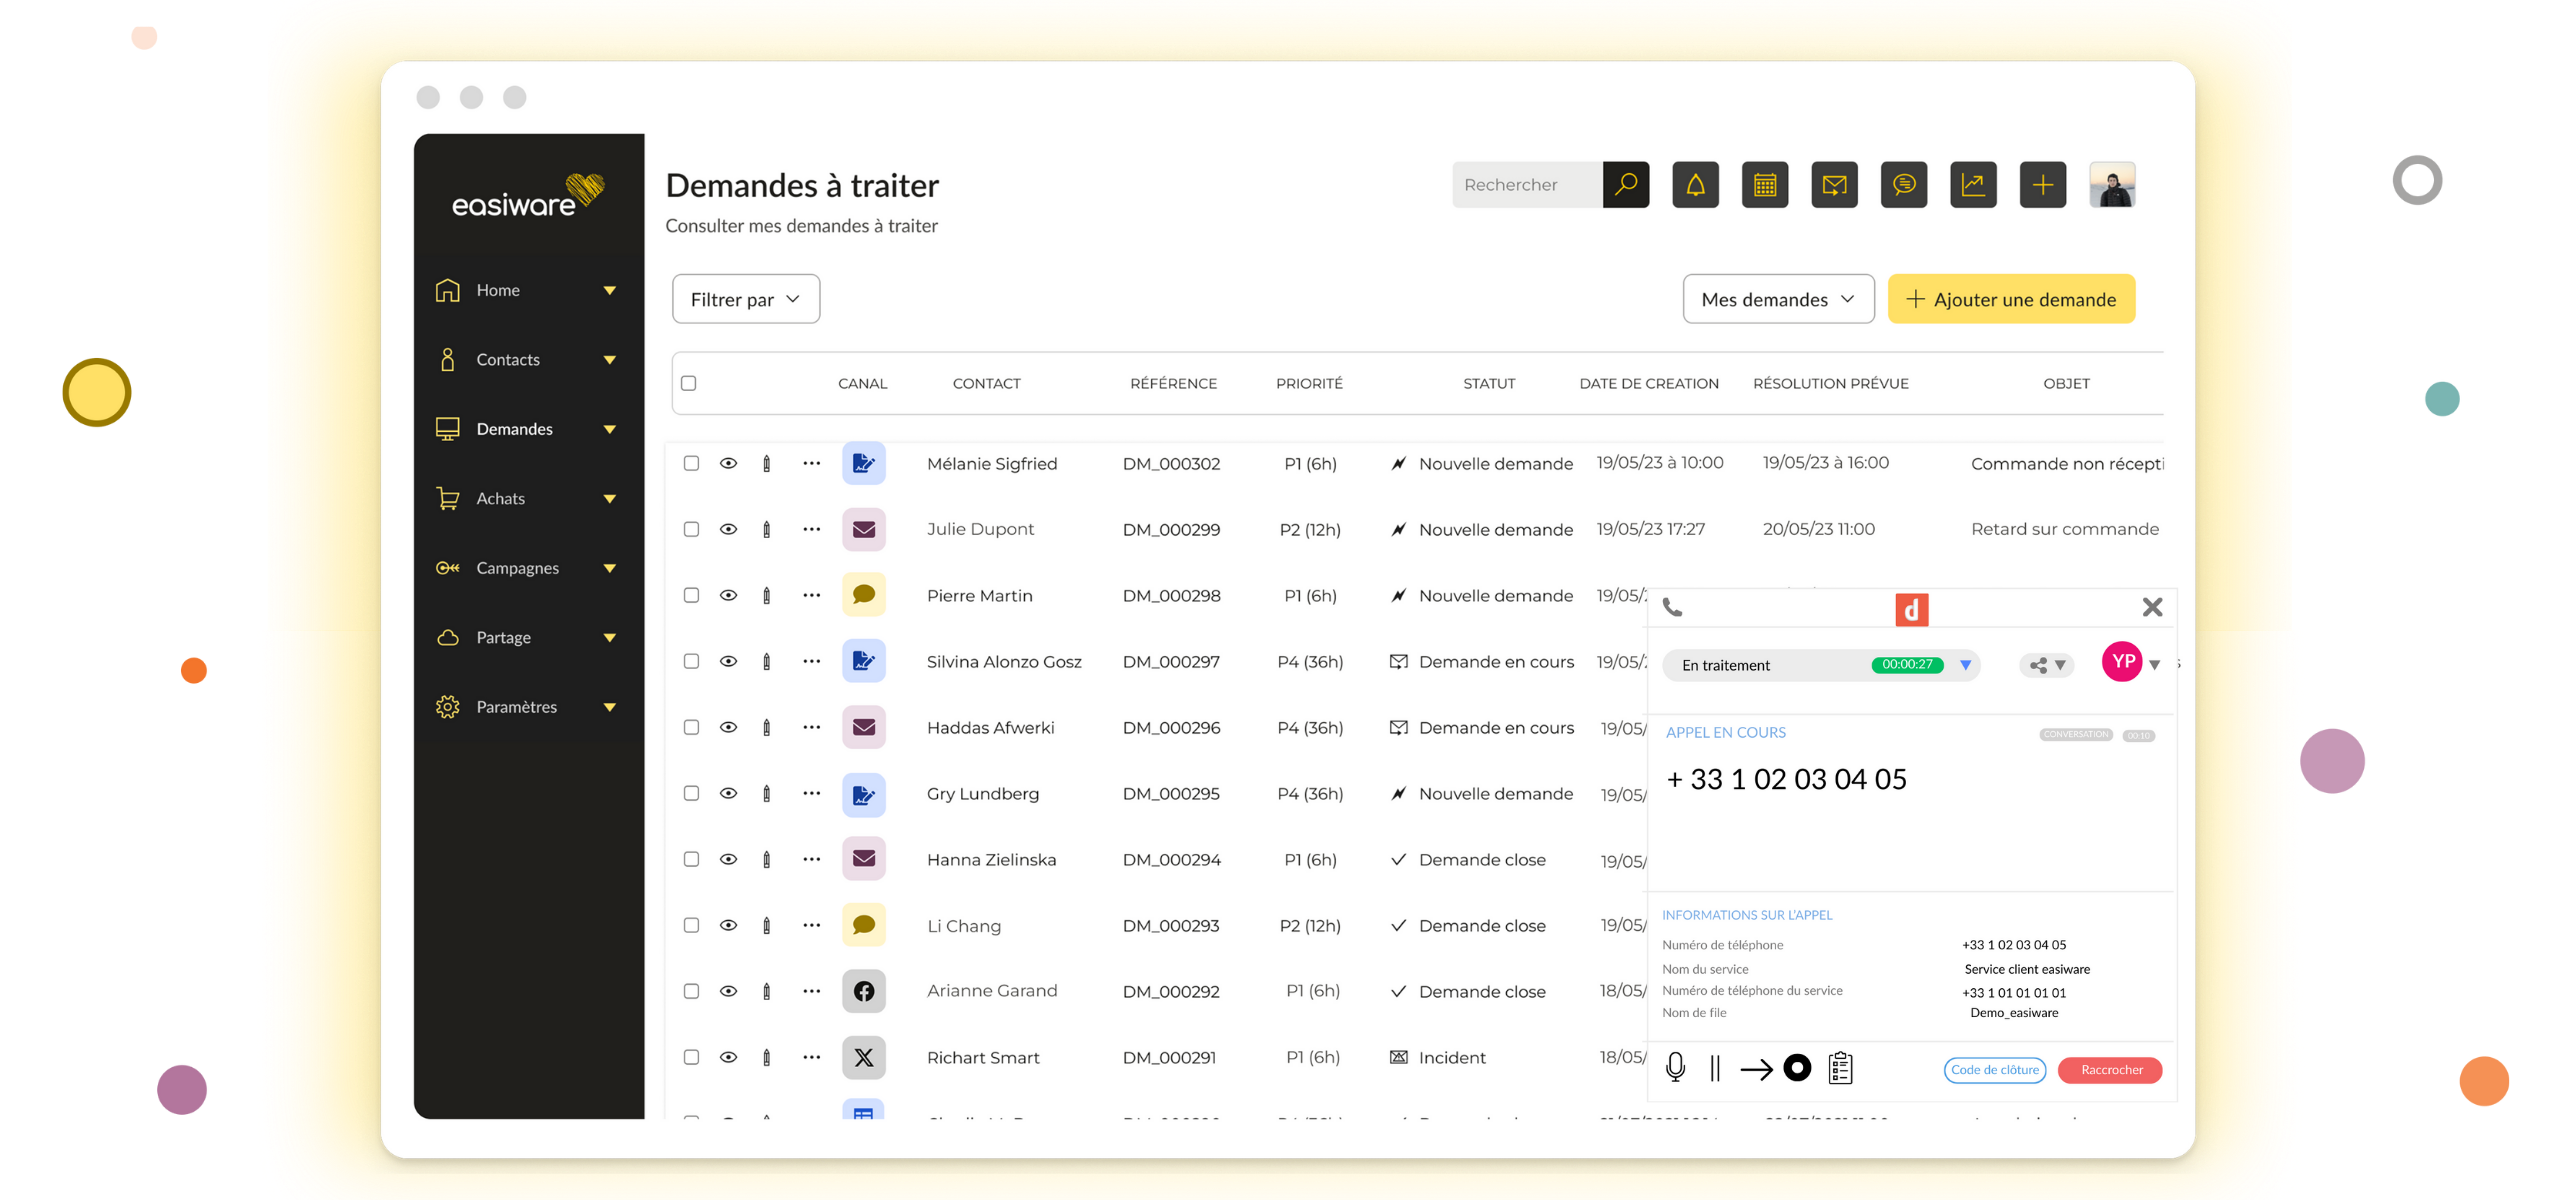The image size is (2560, 1200).
Task: Expand the Mes demandes dropdown
Action: point(1777,299)
